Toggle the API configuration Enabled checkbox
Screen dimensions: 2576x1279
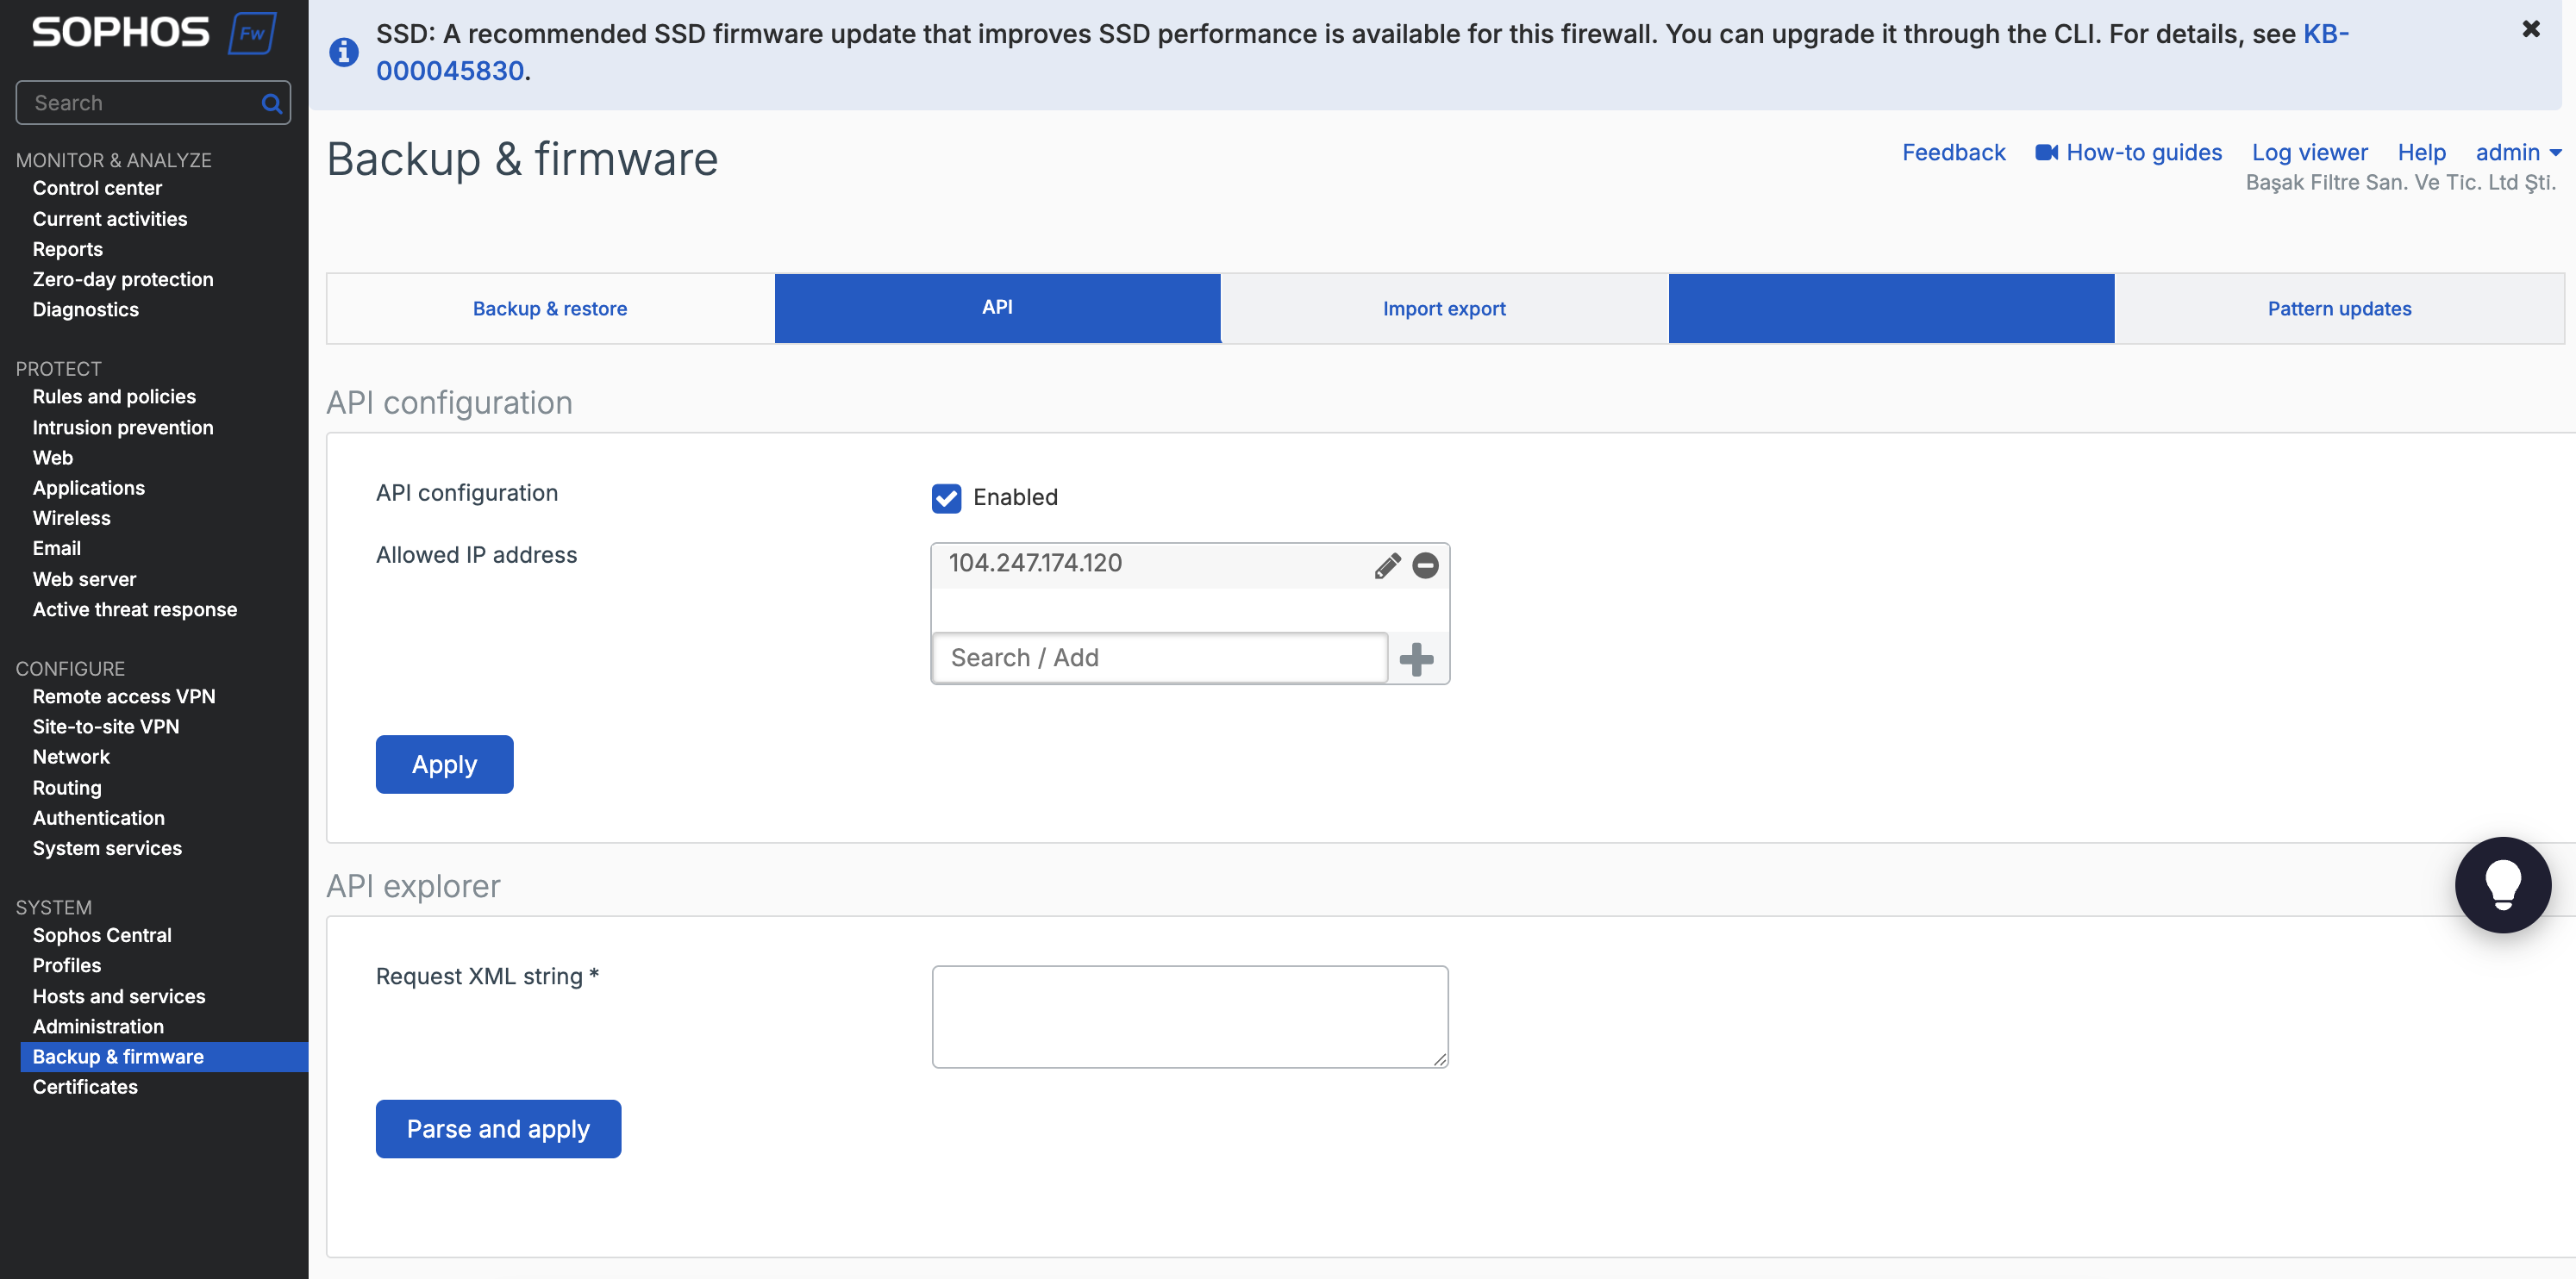[x=946, y=498]
